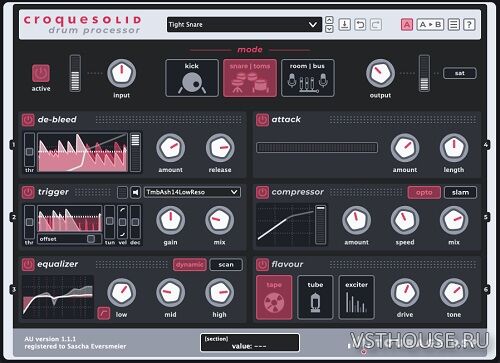The height and width of the screenshot is (363, 500).
Task: Click equalizer scan button
Action: (x=226, y=265)
